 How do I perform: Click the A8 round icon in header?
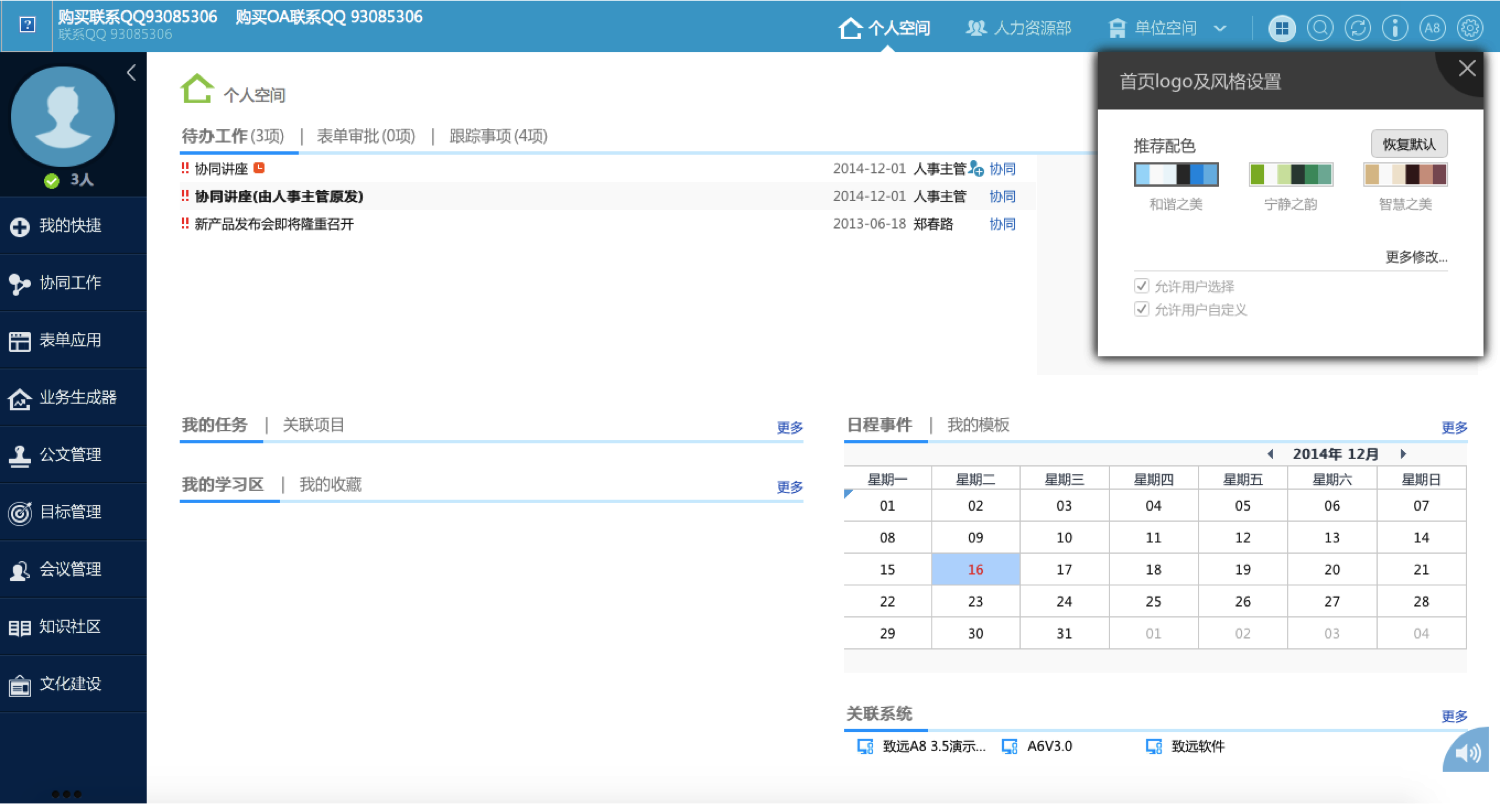(x=1432, y=28)
